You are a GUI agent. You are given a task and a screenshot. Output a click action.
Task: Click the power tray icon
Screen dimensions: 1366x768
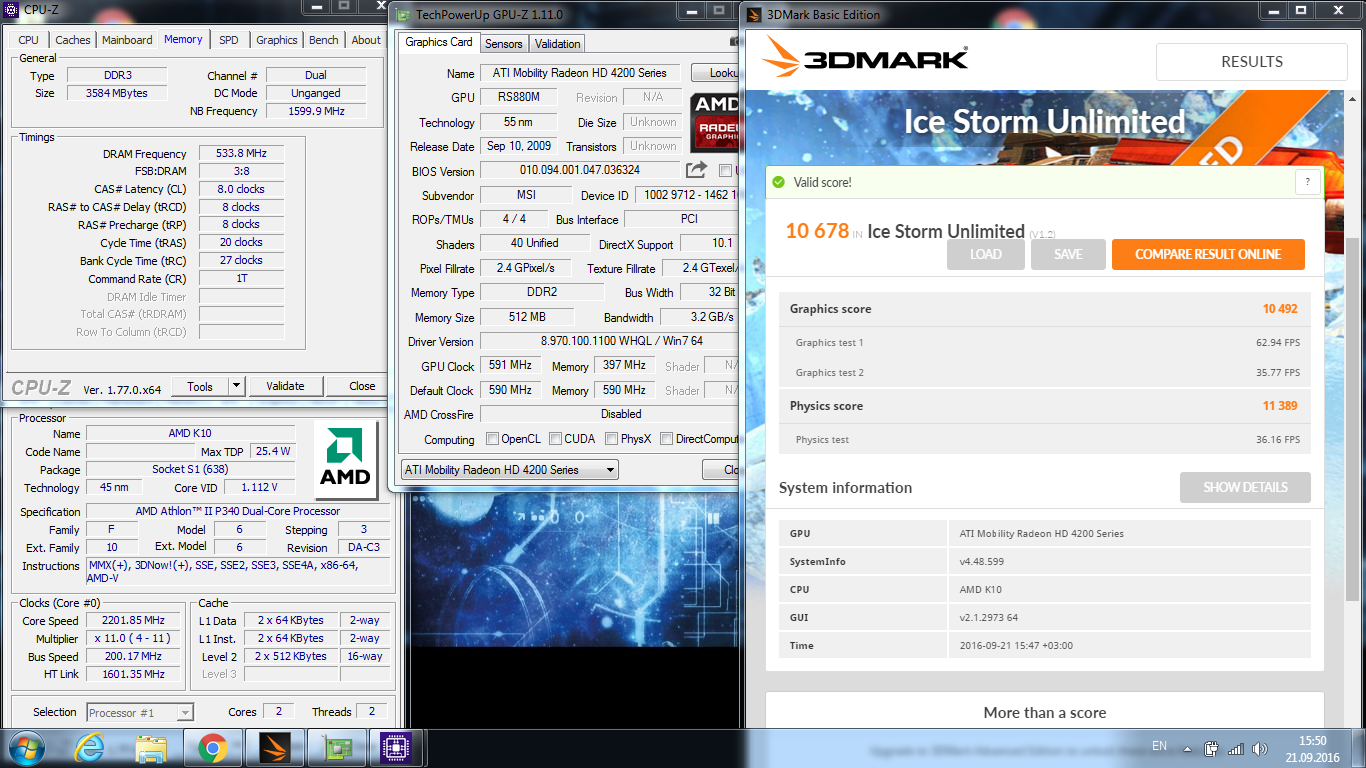click(1211, 747)
